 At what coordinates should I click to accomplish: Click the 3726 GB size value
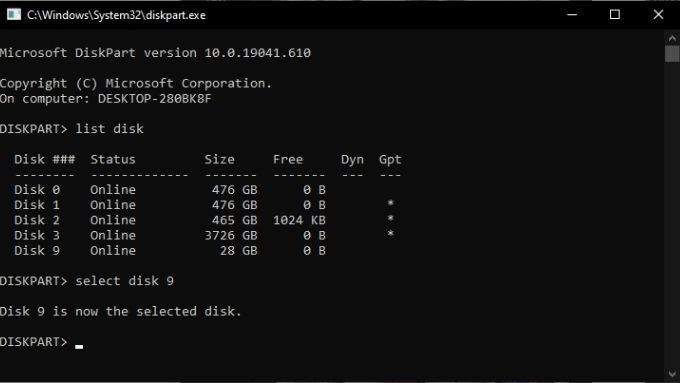click(231, 236)
